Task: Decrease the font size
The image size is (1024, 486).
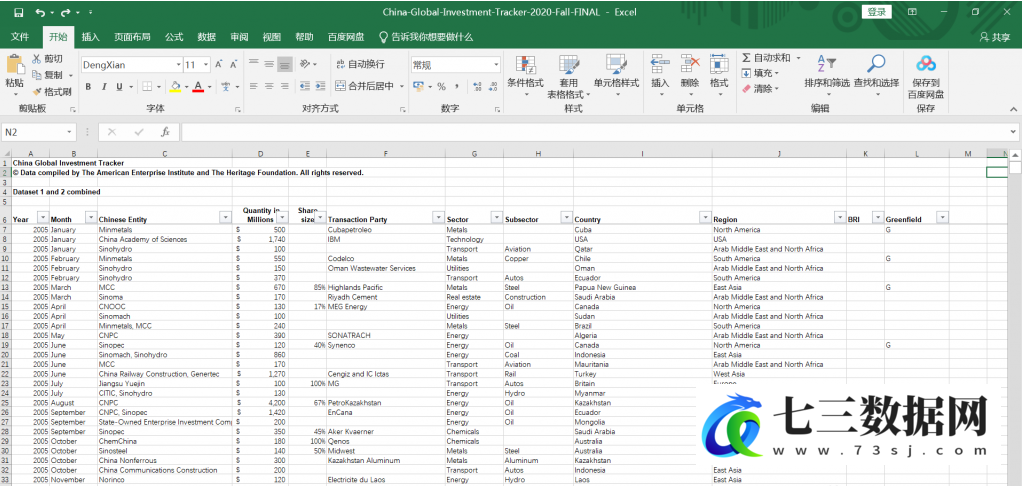Action: click(x=233, y=65)
